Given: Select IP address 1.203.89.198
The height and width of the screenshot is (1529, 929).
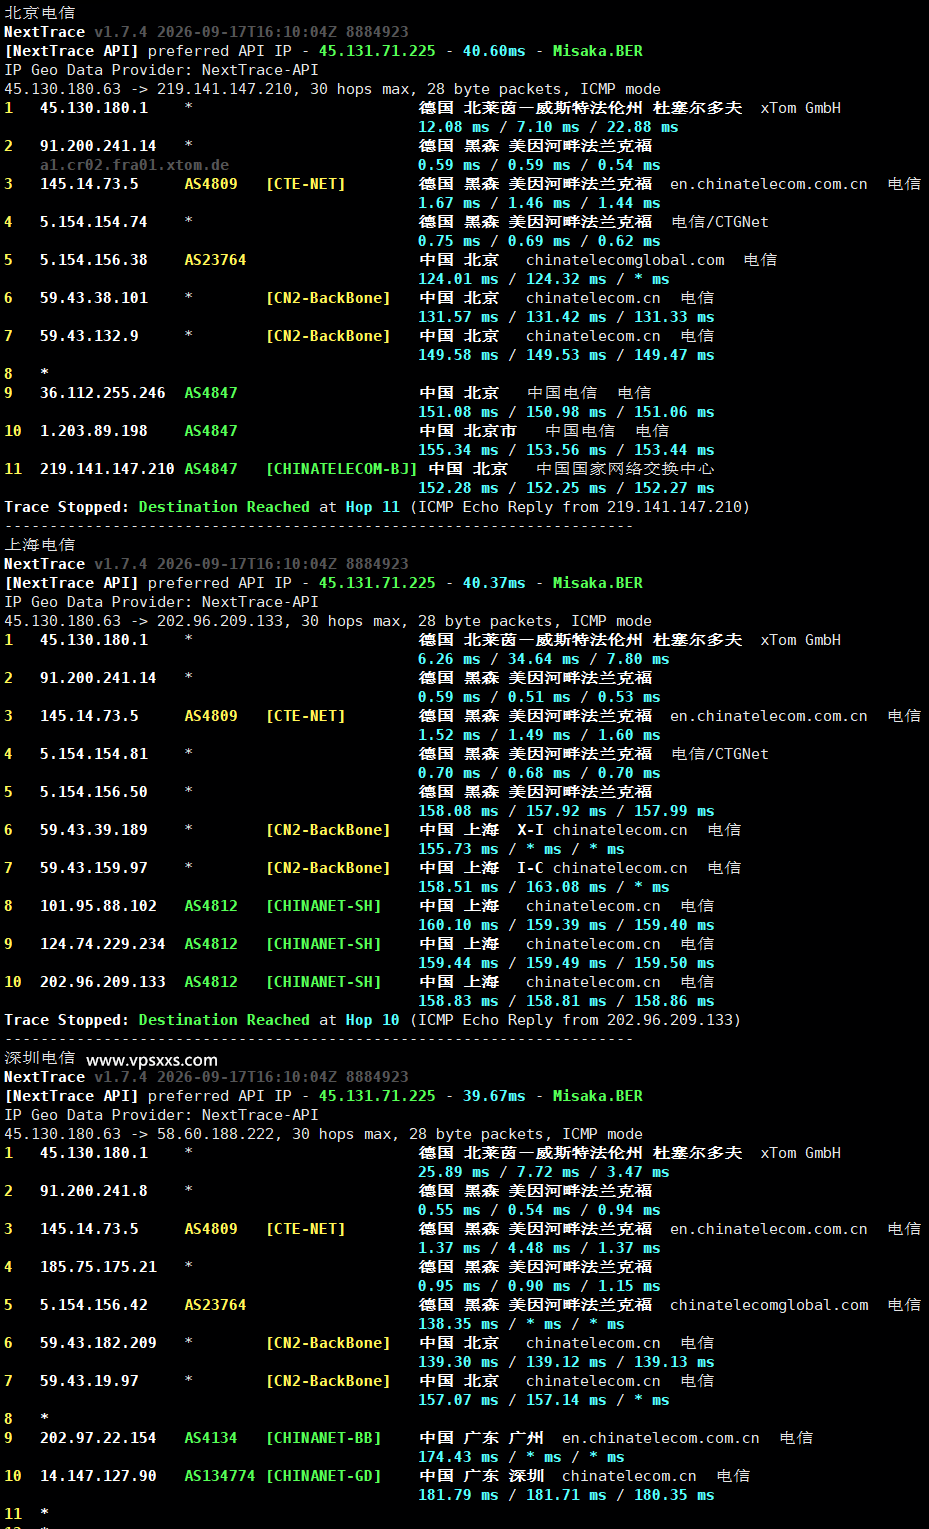Looking at the screenshot, I should coord(94,431).
